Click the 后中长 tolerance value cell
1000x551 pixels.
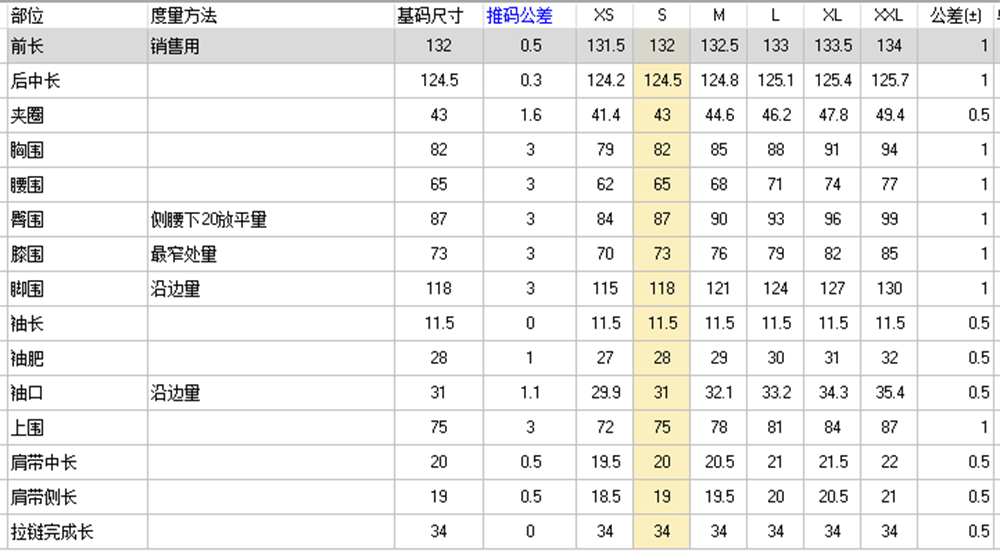tap(956, 80)
